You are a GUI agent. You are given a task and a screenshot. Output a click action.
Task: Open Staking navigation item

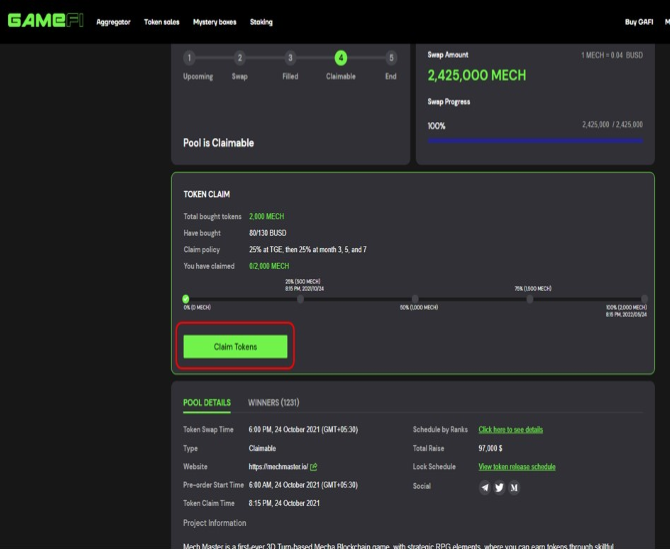261,22
